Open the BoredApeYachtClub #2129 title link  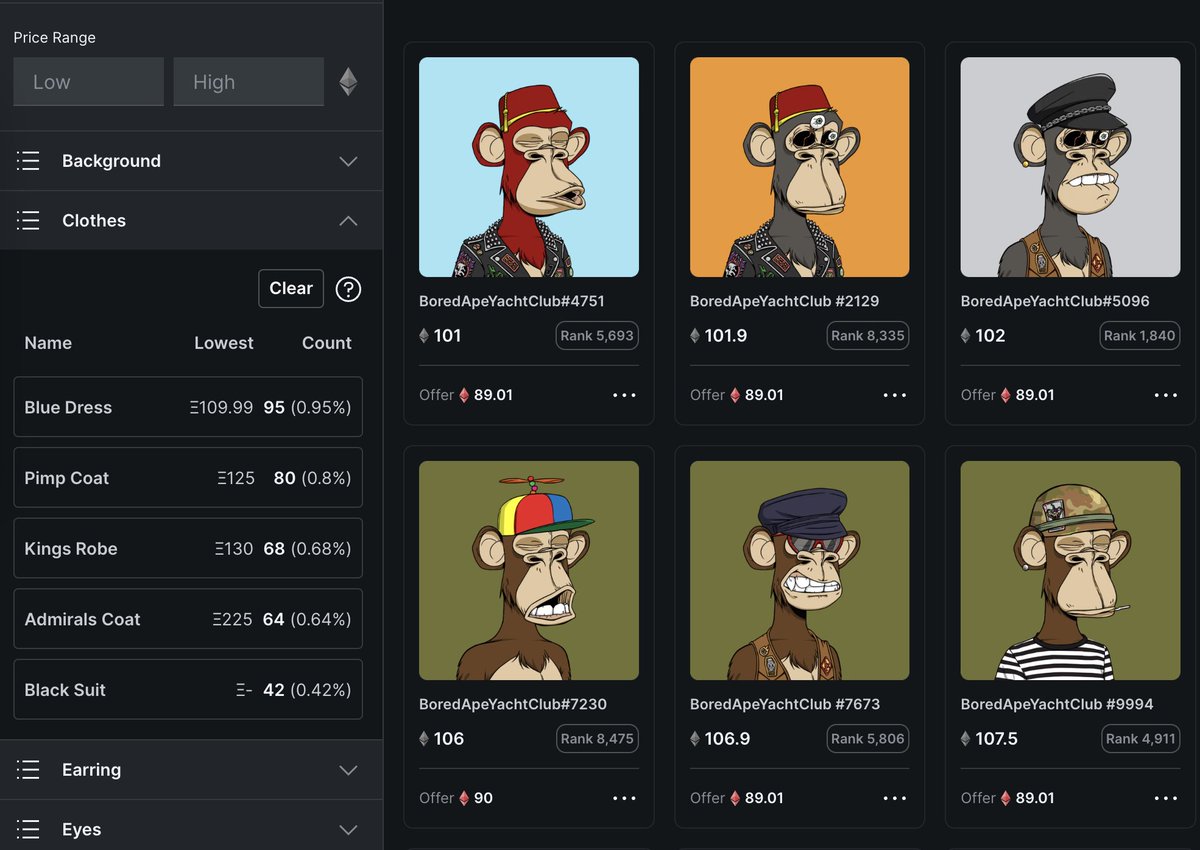[x=785, y=301]
